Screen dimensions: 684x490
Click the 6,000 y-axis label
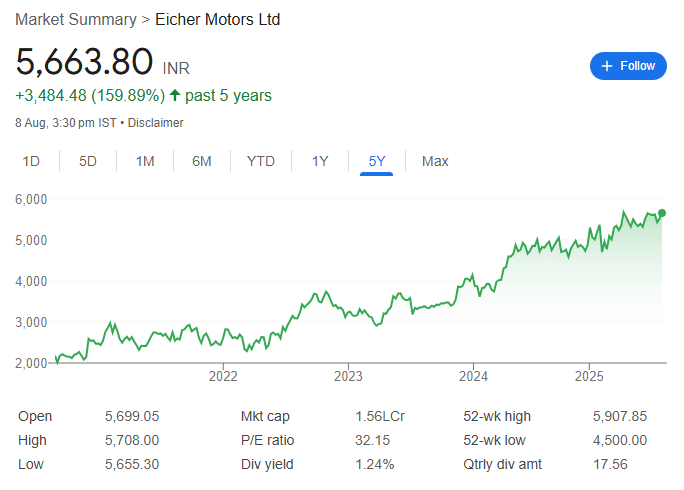[31, 199]
